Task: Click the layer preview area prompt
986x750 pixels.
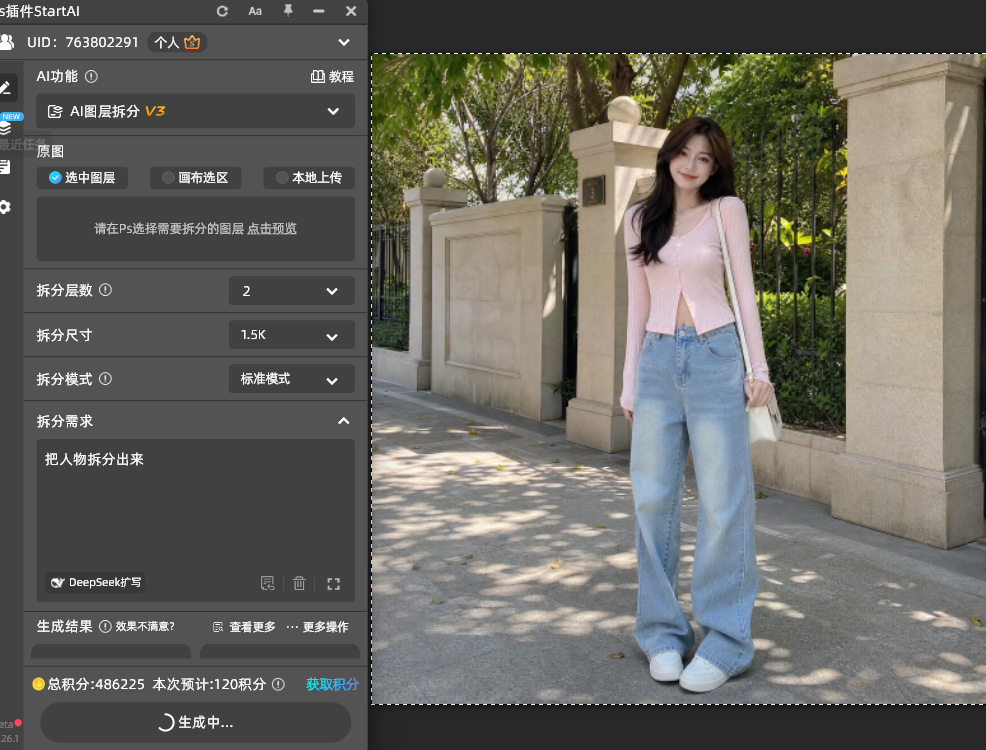Action: point(196,229)
